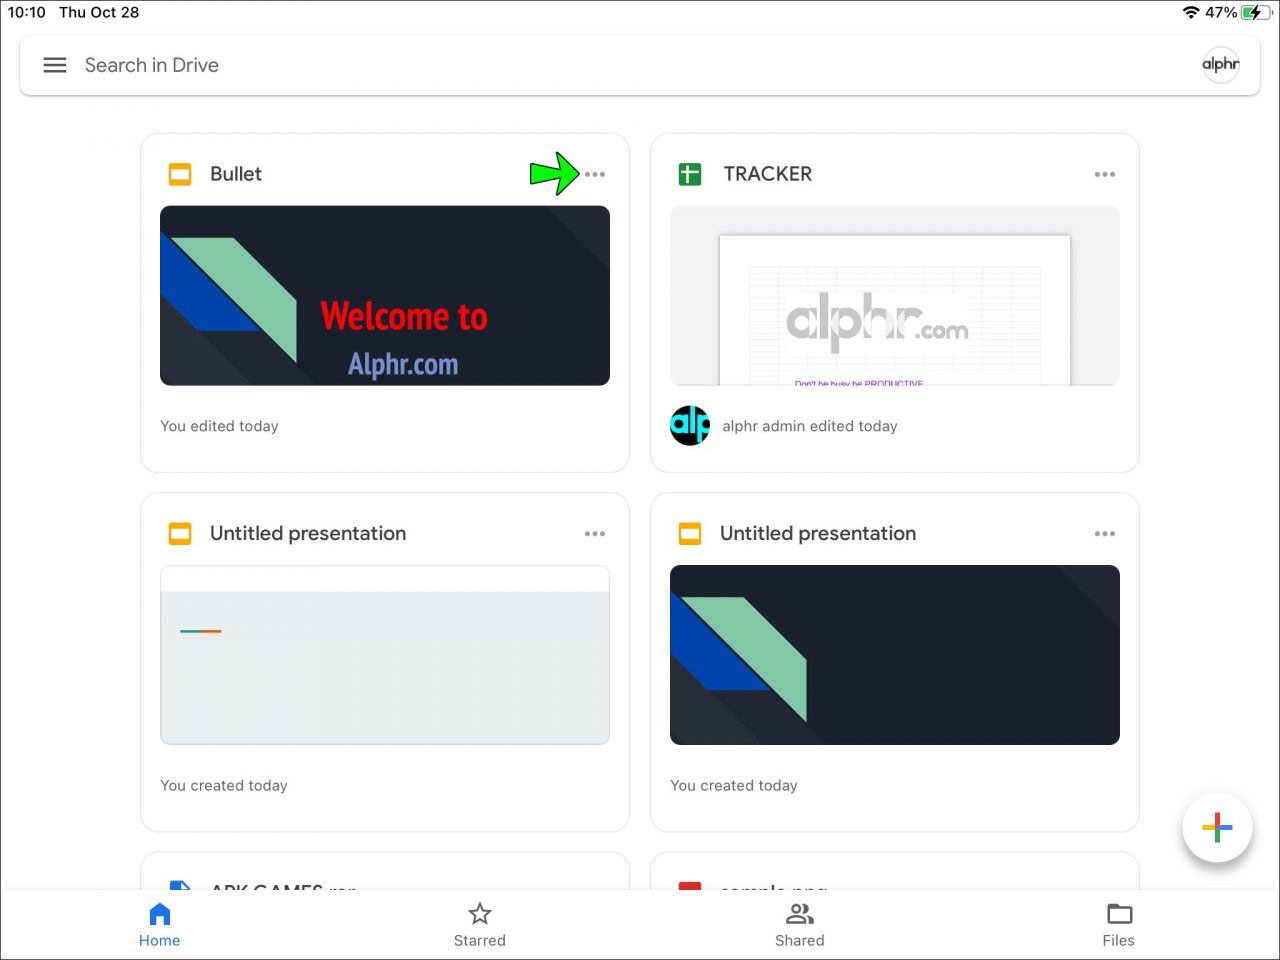Open the Google Slides icon on Bullet card
Screen dimensions: 1280x960
179,173
